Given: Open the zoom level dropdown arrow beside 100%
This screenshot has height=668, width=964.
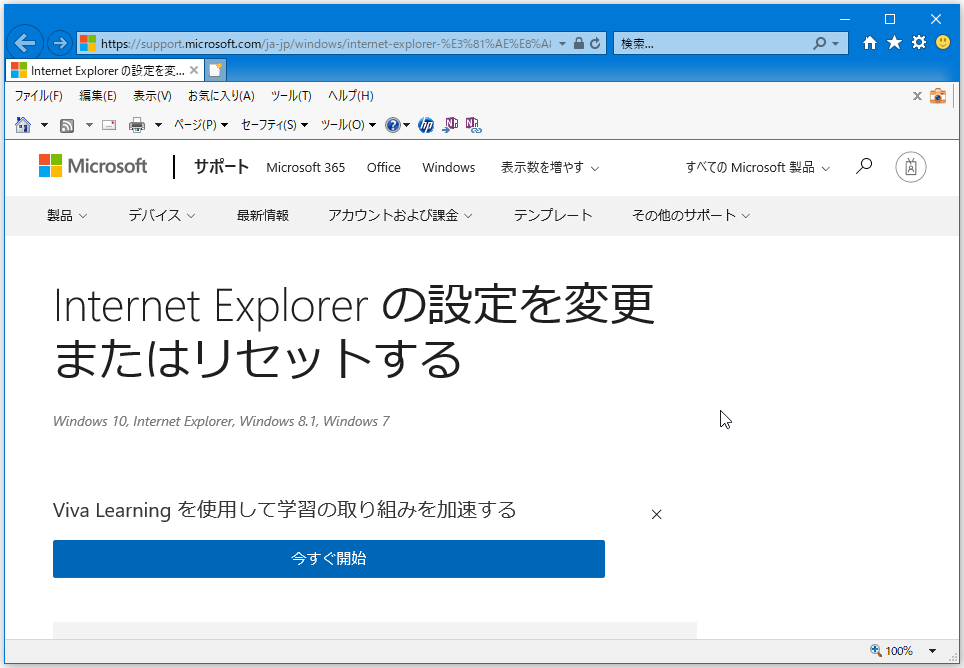Looking at the screenshot, I should coord(933,651).
